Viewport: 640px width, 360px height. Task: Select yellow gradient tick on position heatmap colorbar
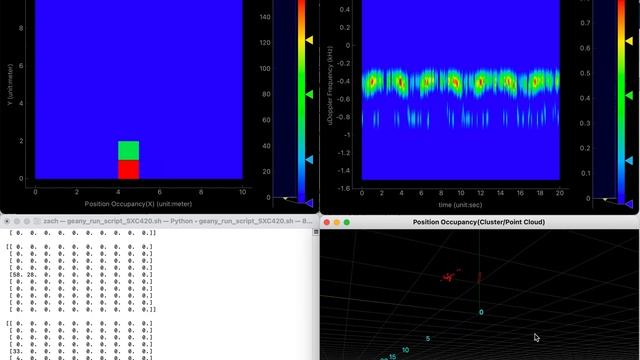pos(309,40)
